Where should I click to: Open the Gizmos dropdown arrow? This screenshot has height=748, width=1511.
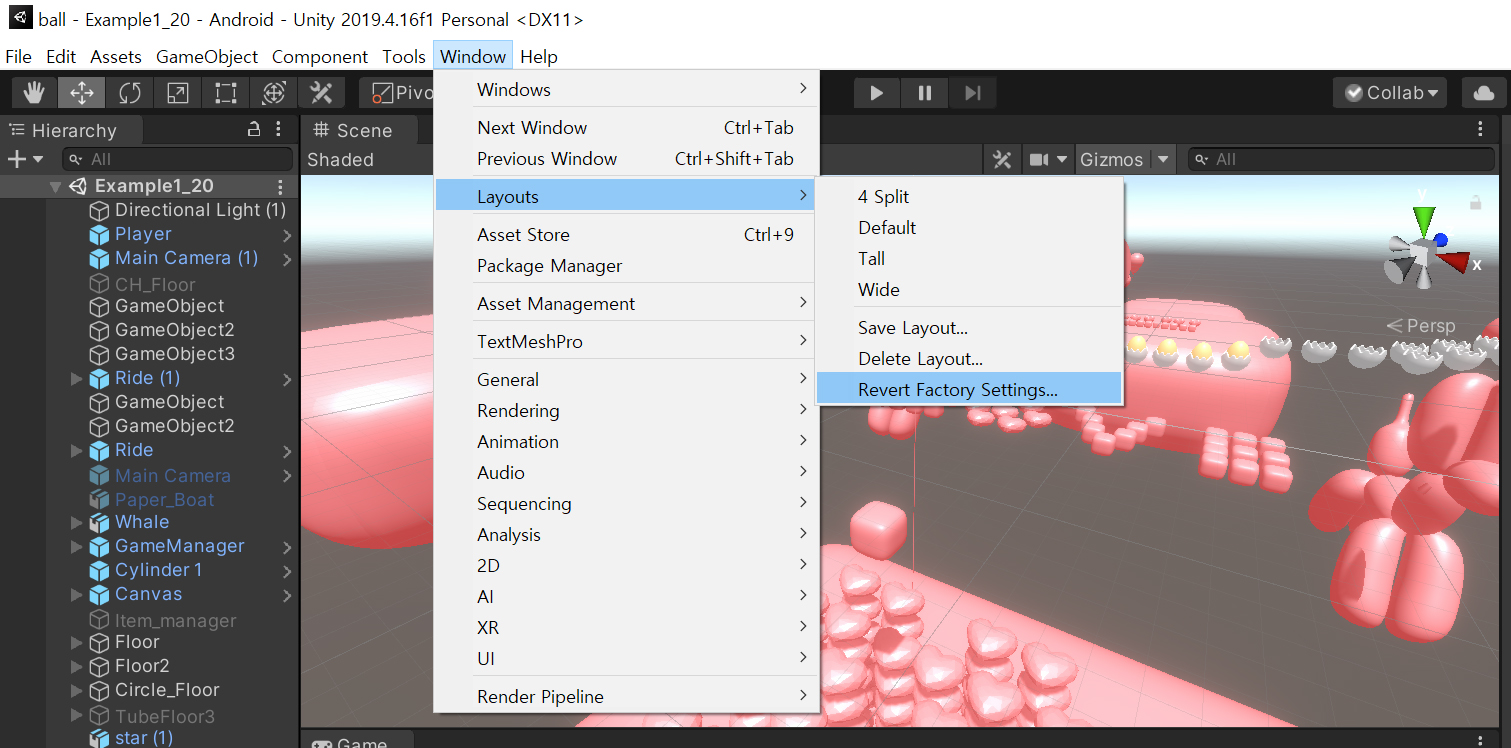[x=1163, y=159]
